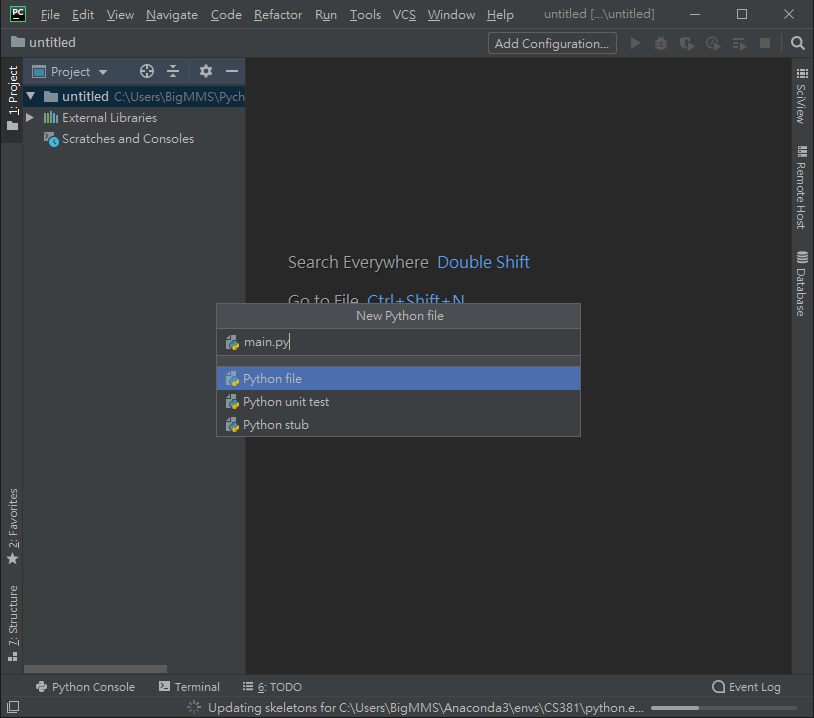
Task: Open the VCS menu
Action: (404, 15)
